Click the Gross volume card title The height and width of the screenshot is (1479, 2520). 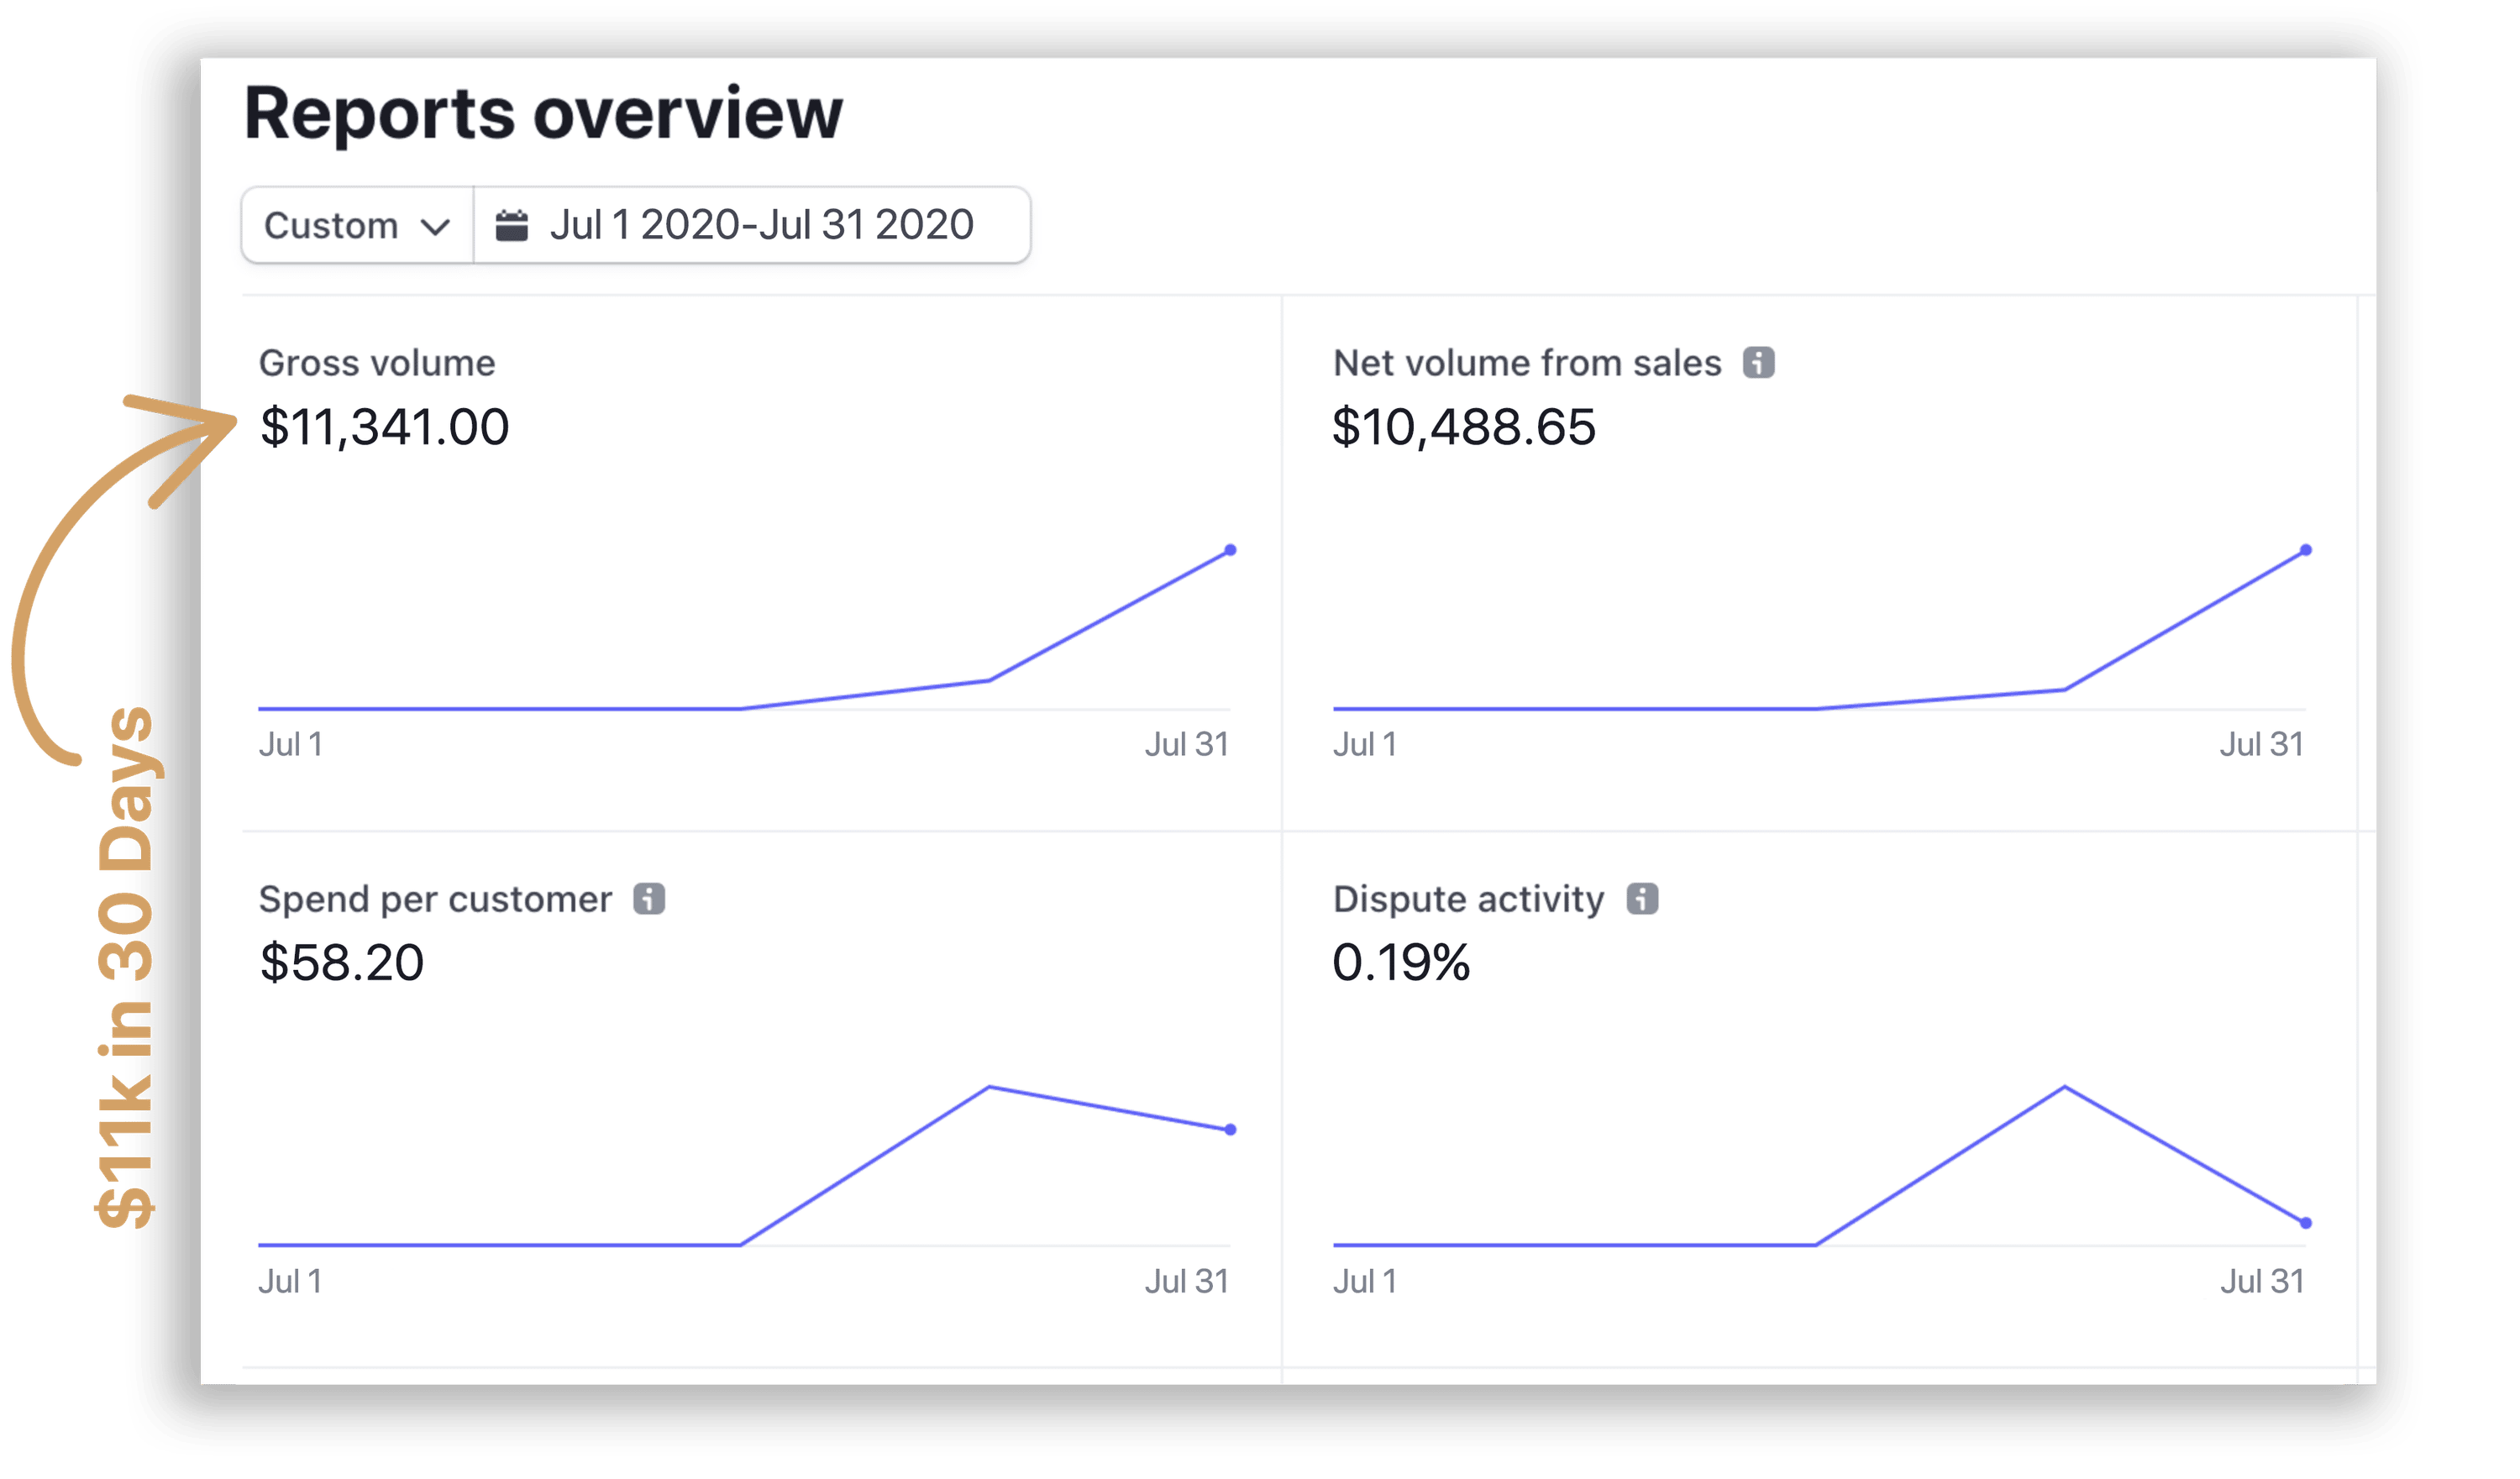(x=377, y=363)
